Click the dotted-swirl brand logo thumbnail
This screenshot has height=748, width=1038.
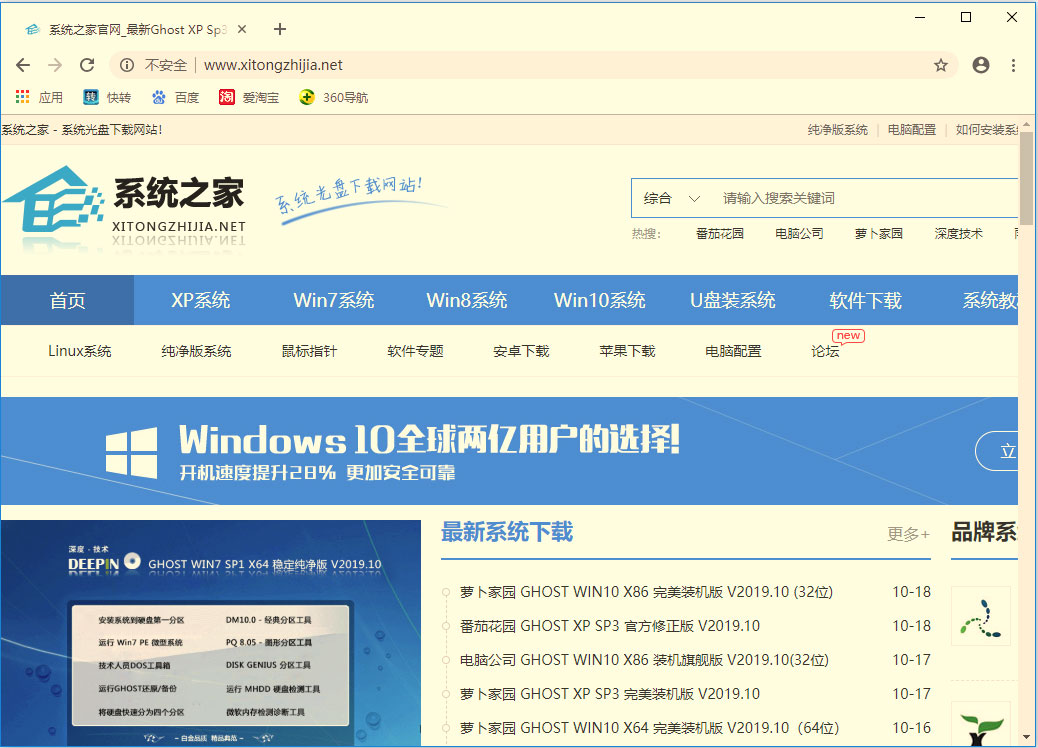[x=981, y=616]
